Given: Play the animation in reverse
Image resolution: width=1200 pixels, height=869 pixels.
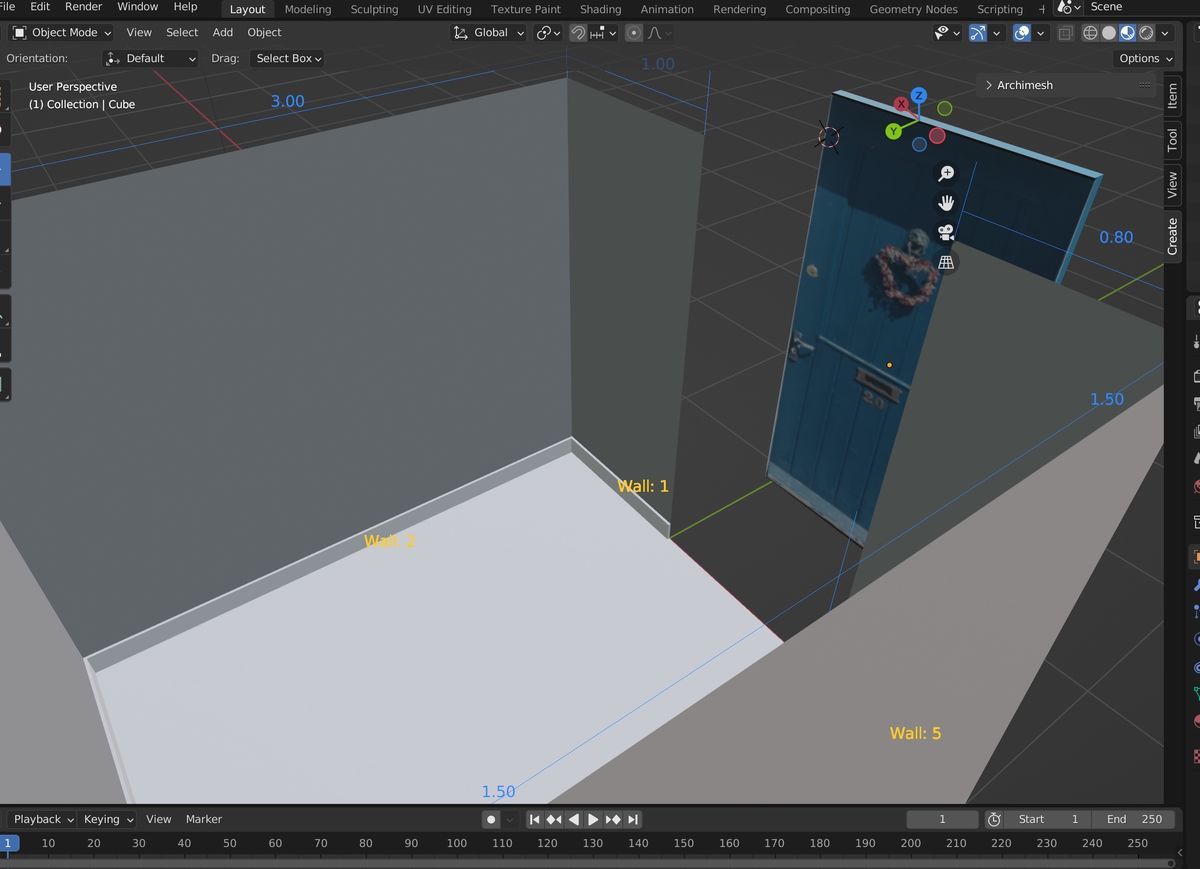Looking at the screenshot, I should (x=573, y=819).
